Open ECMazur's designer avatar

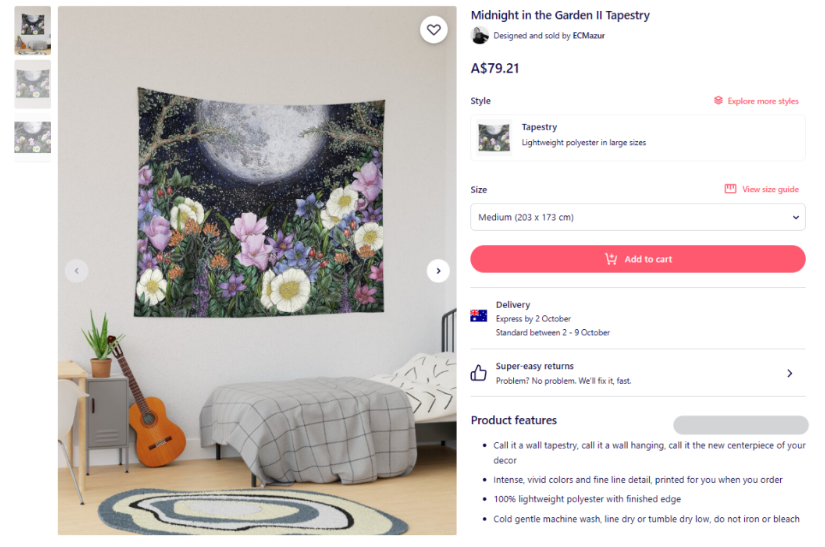(x=479, y=35)
